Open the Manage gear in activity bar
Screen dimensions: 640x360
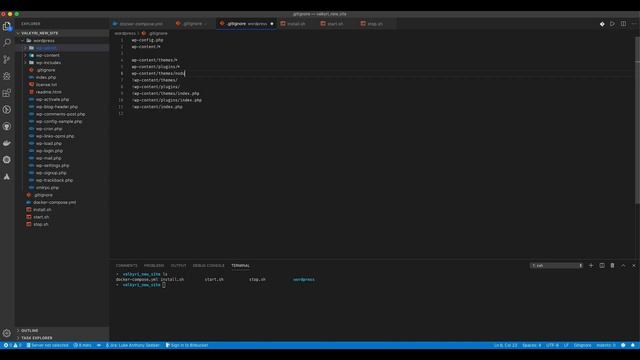[7, 333]
